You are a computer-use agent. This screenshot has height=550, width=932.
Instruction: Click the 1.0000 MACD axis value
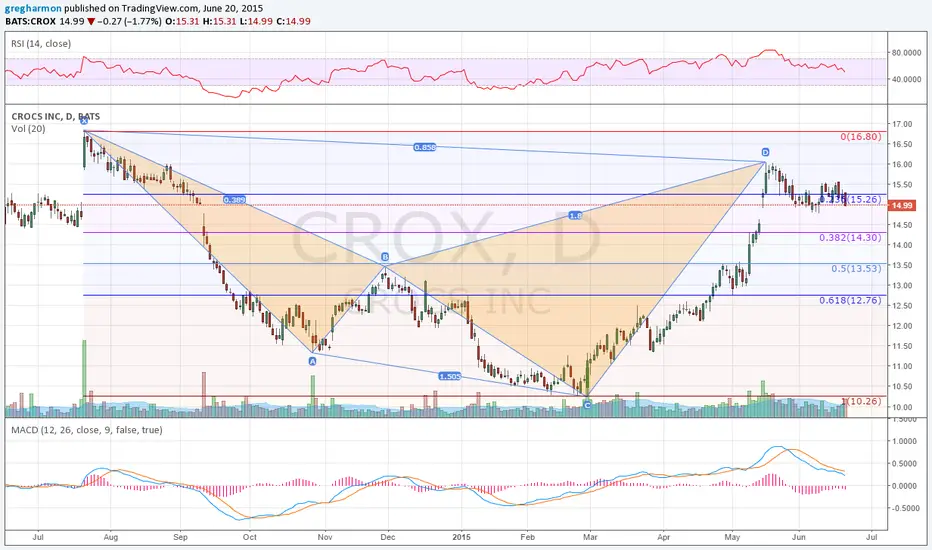905,441
